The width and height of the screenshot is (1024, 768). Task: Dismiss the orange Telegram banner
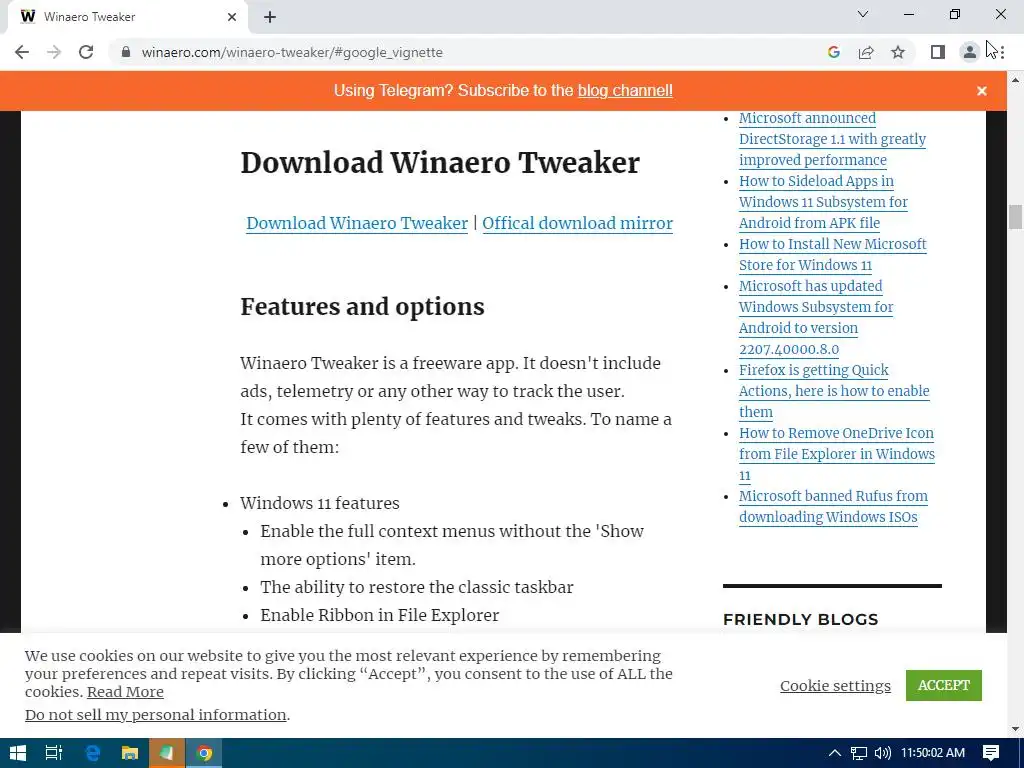click(982, 91)
